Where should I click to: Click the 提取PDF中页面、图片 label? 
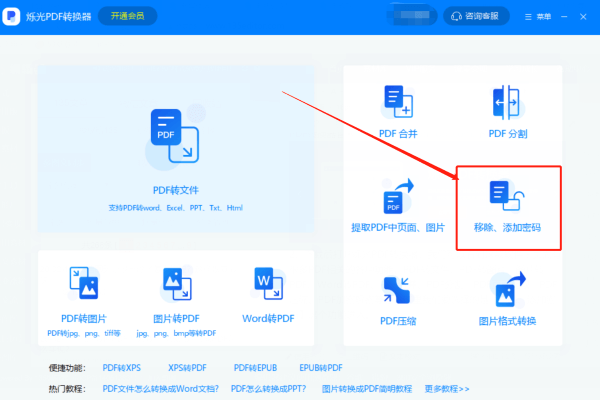(x=398, y=228)
